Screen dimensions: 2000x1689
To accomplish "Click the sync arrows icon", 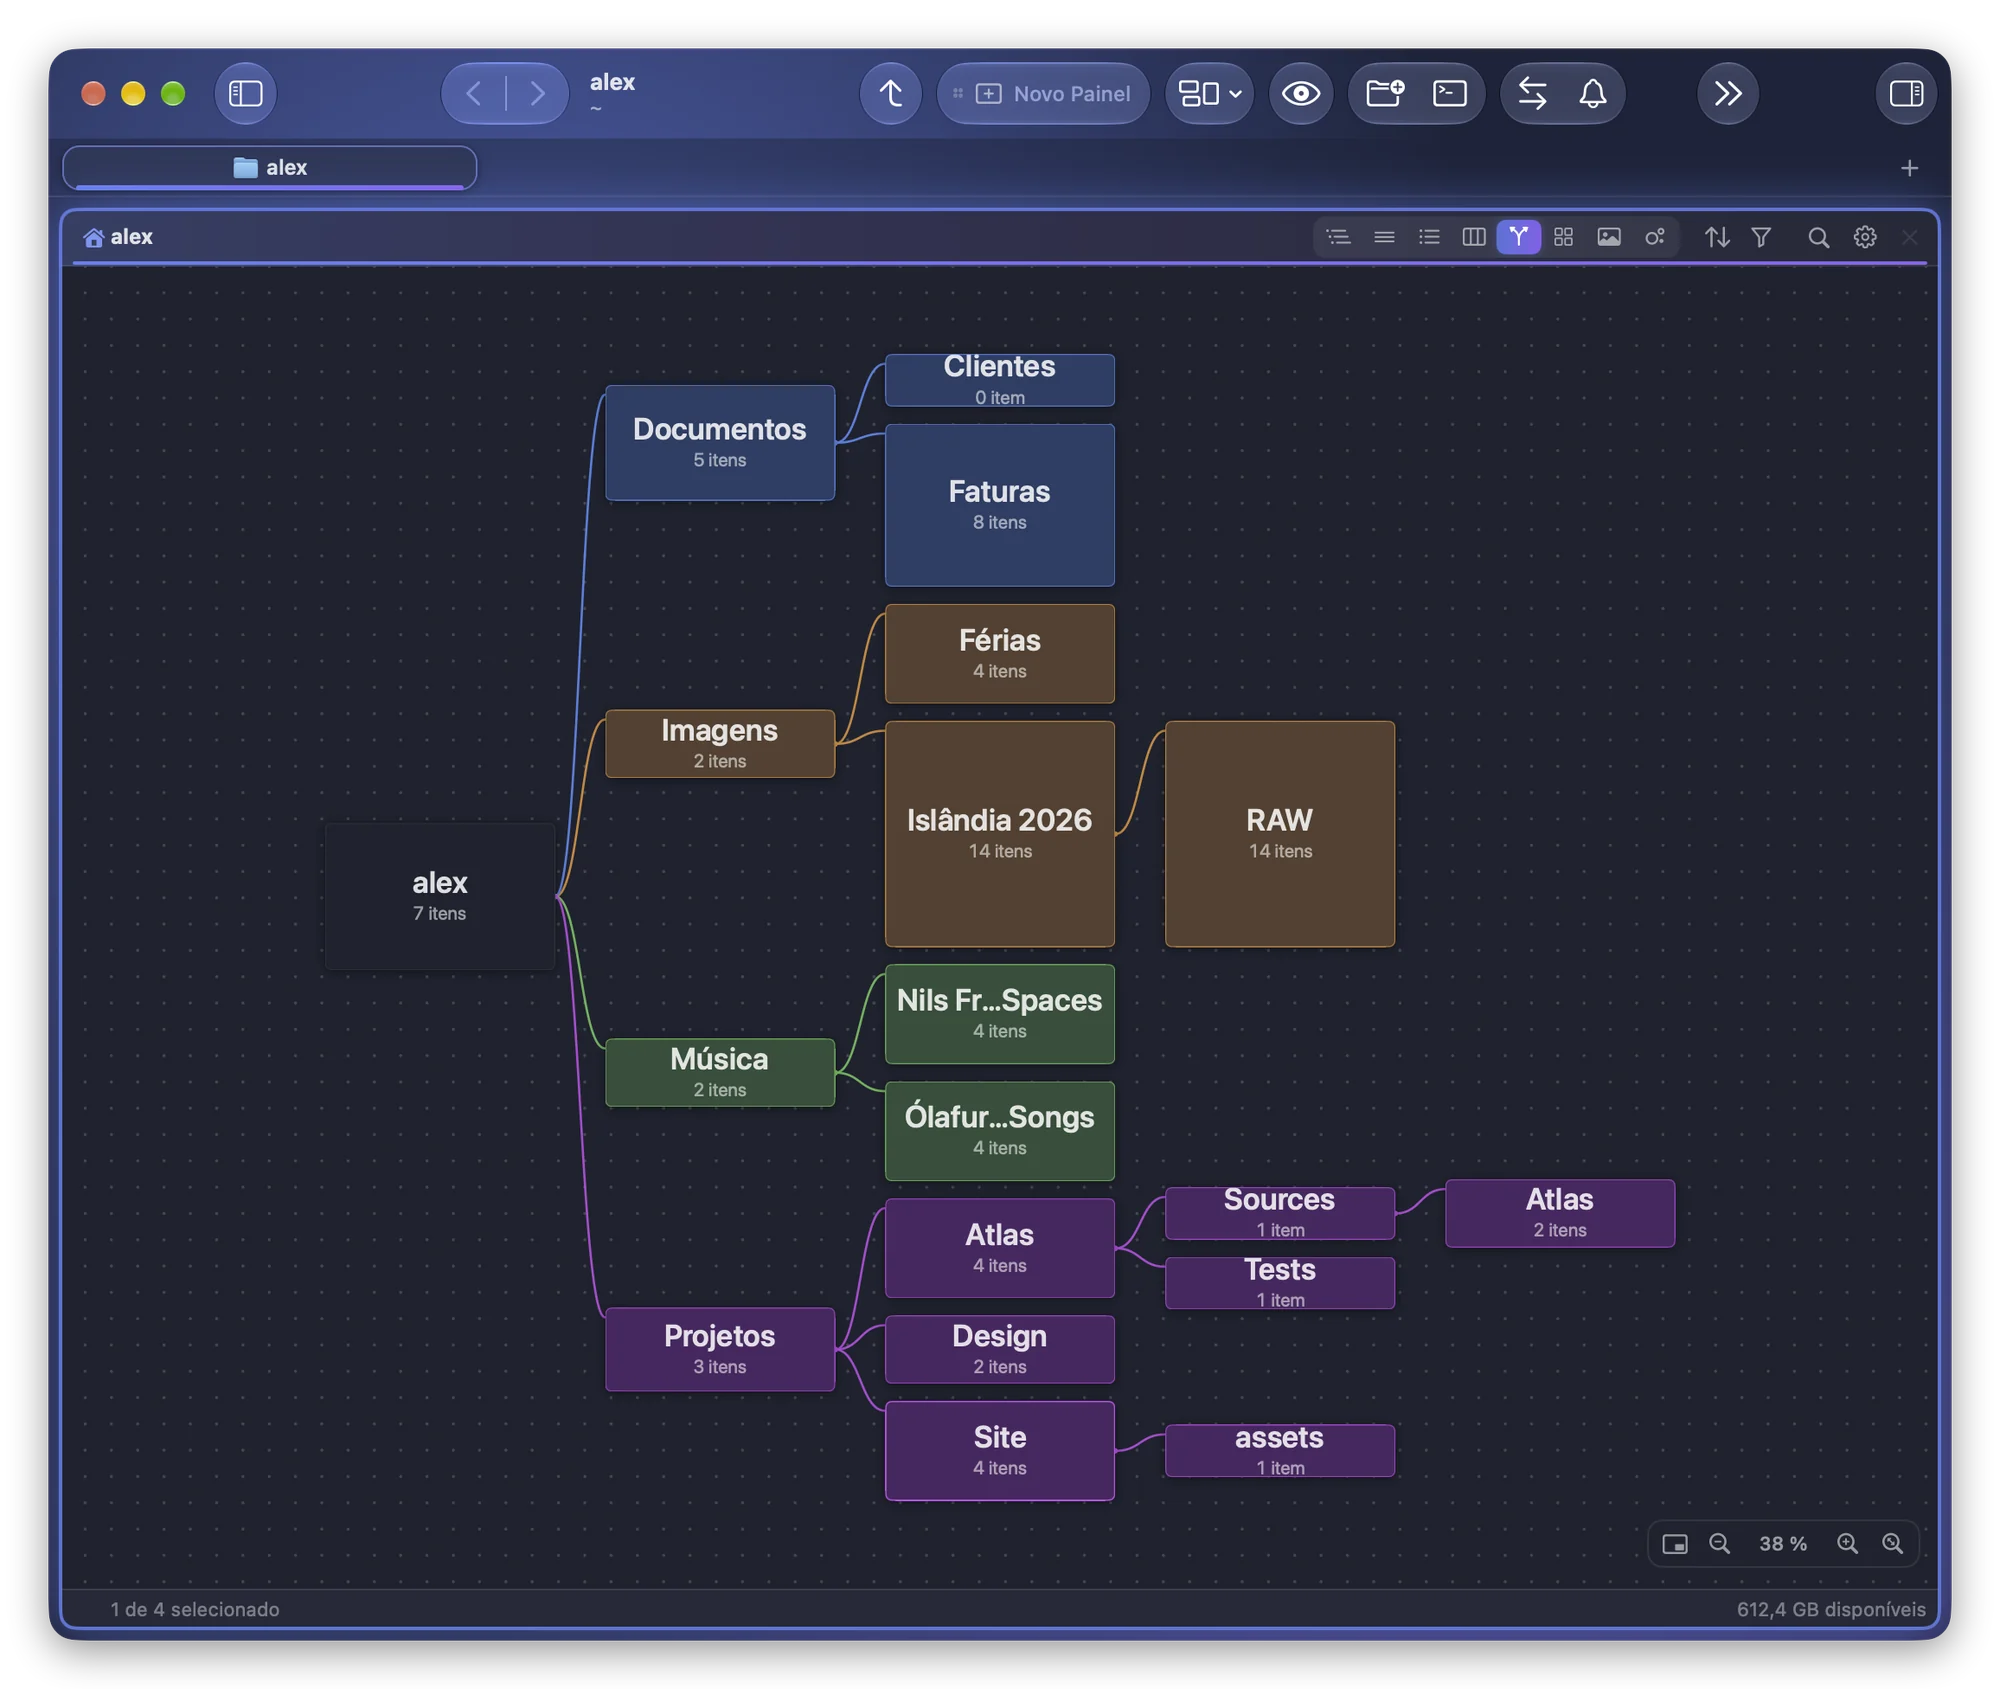I will coord(1532,94).
